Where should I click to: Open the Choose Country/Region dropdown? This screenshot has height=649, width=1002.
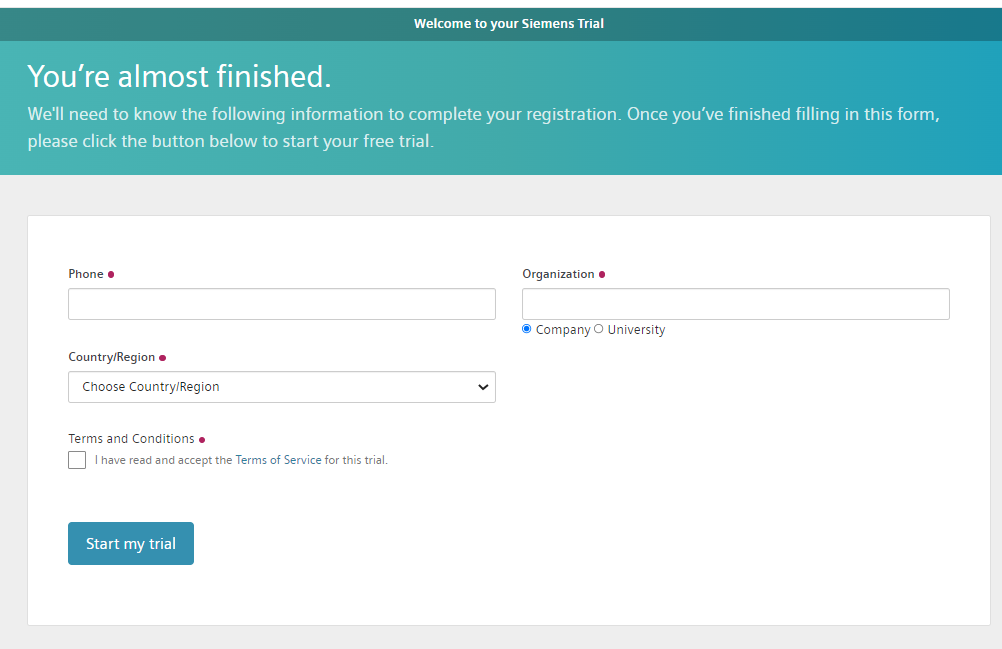pyautogui.click(x=282, y=387)
